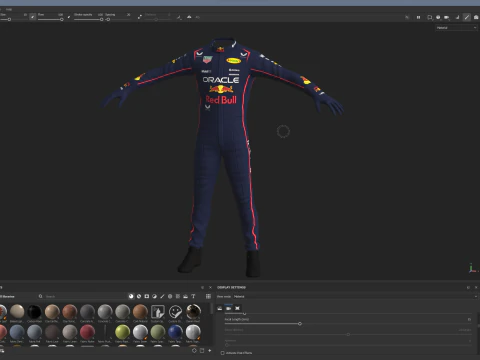
Task: Open the Help menu
Action: (x=9, y=9)
